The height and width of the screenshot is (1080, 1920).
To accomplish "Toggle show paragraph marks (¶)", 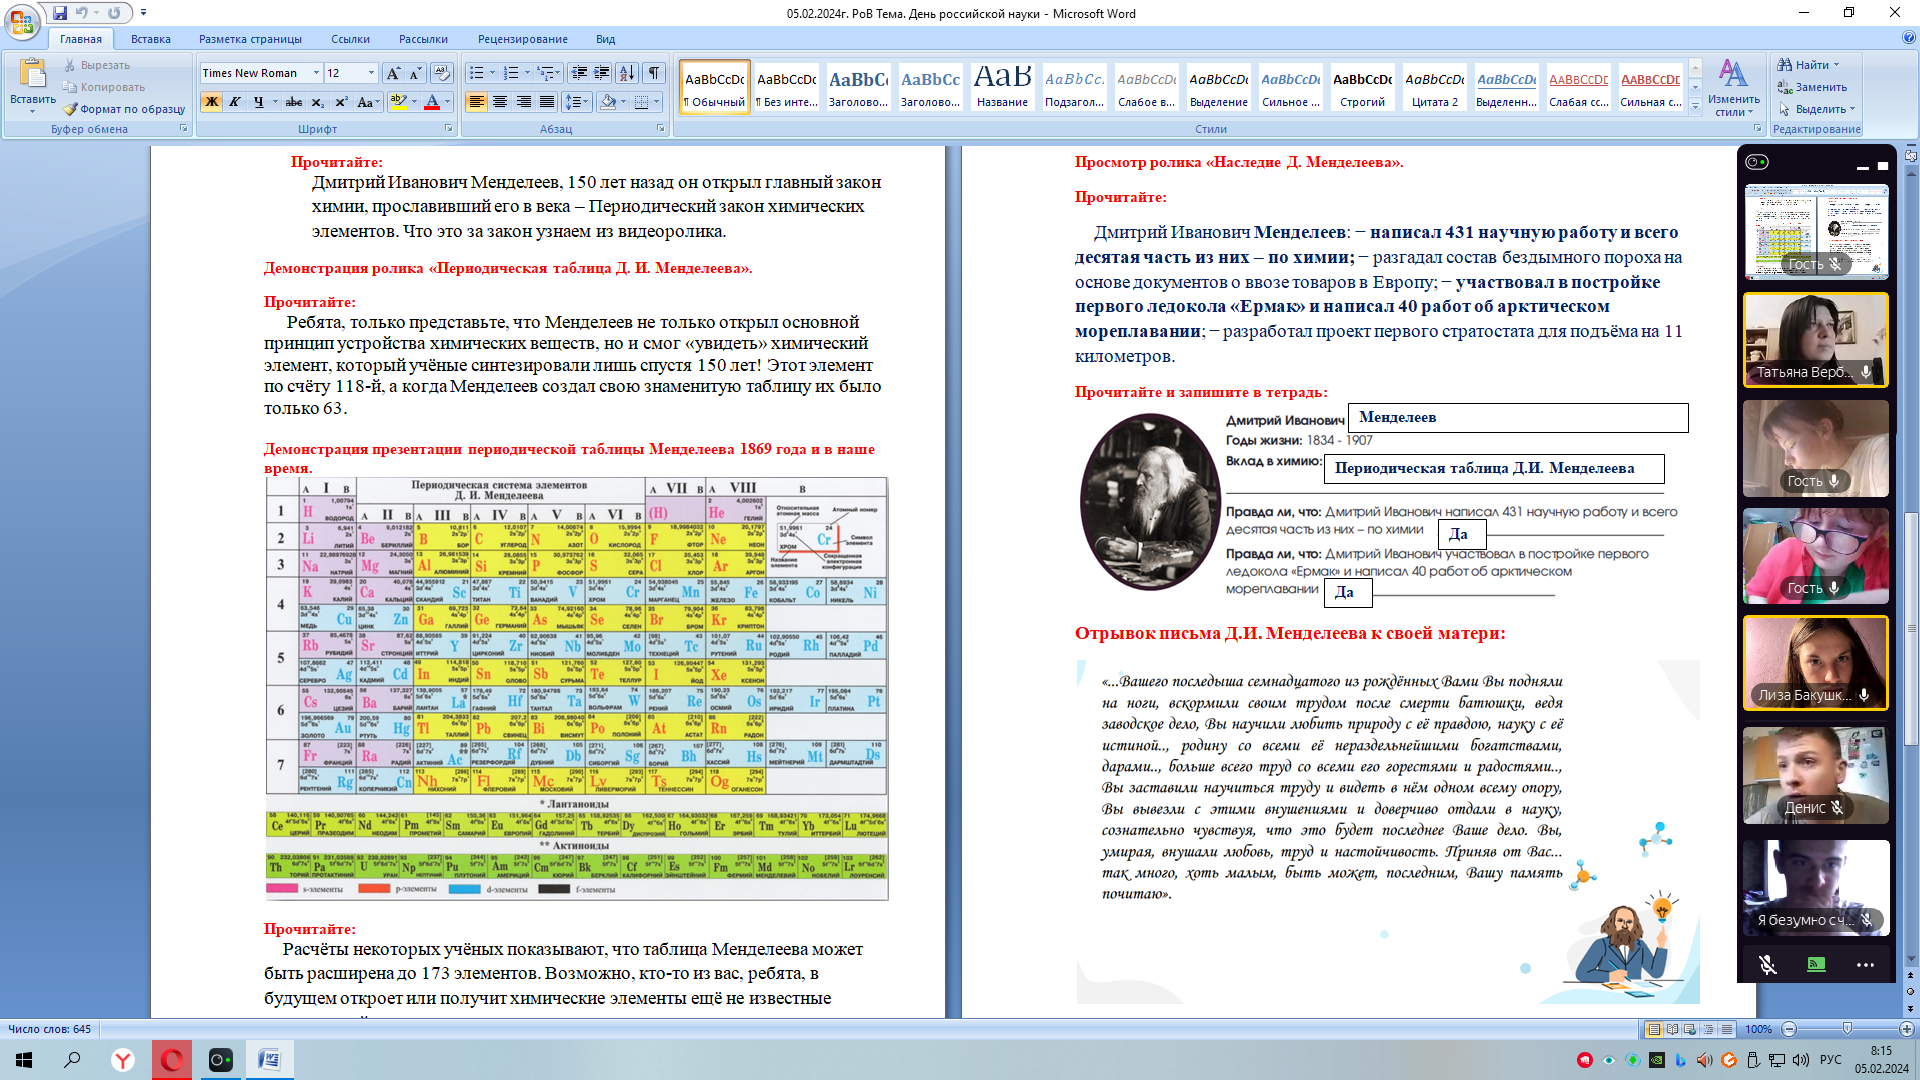I will click(653, 73).
